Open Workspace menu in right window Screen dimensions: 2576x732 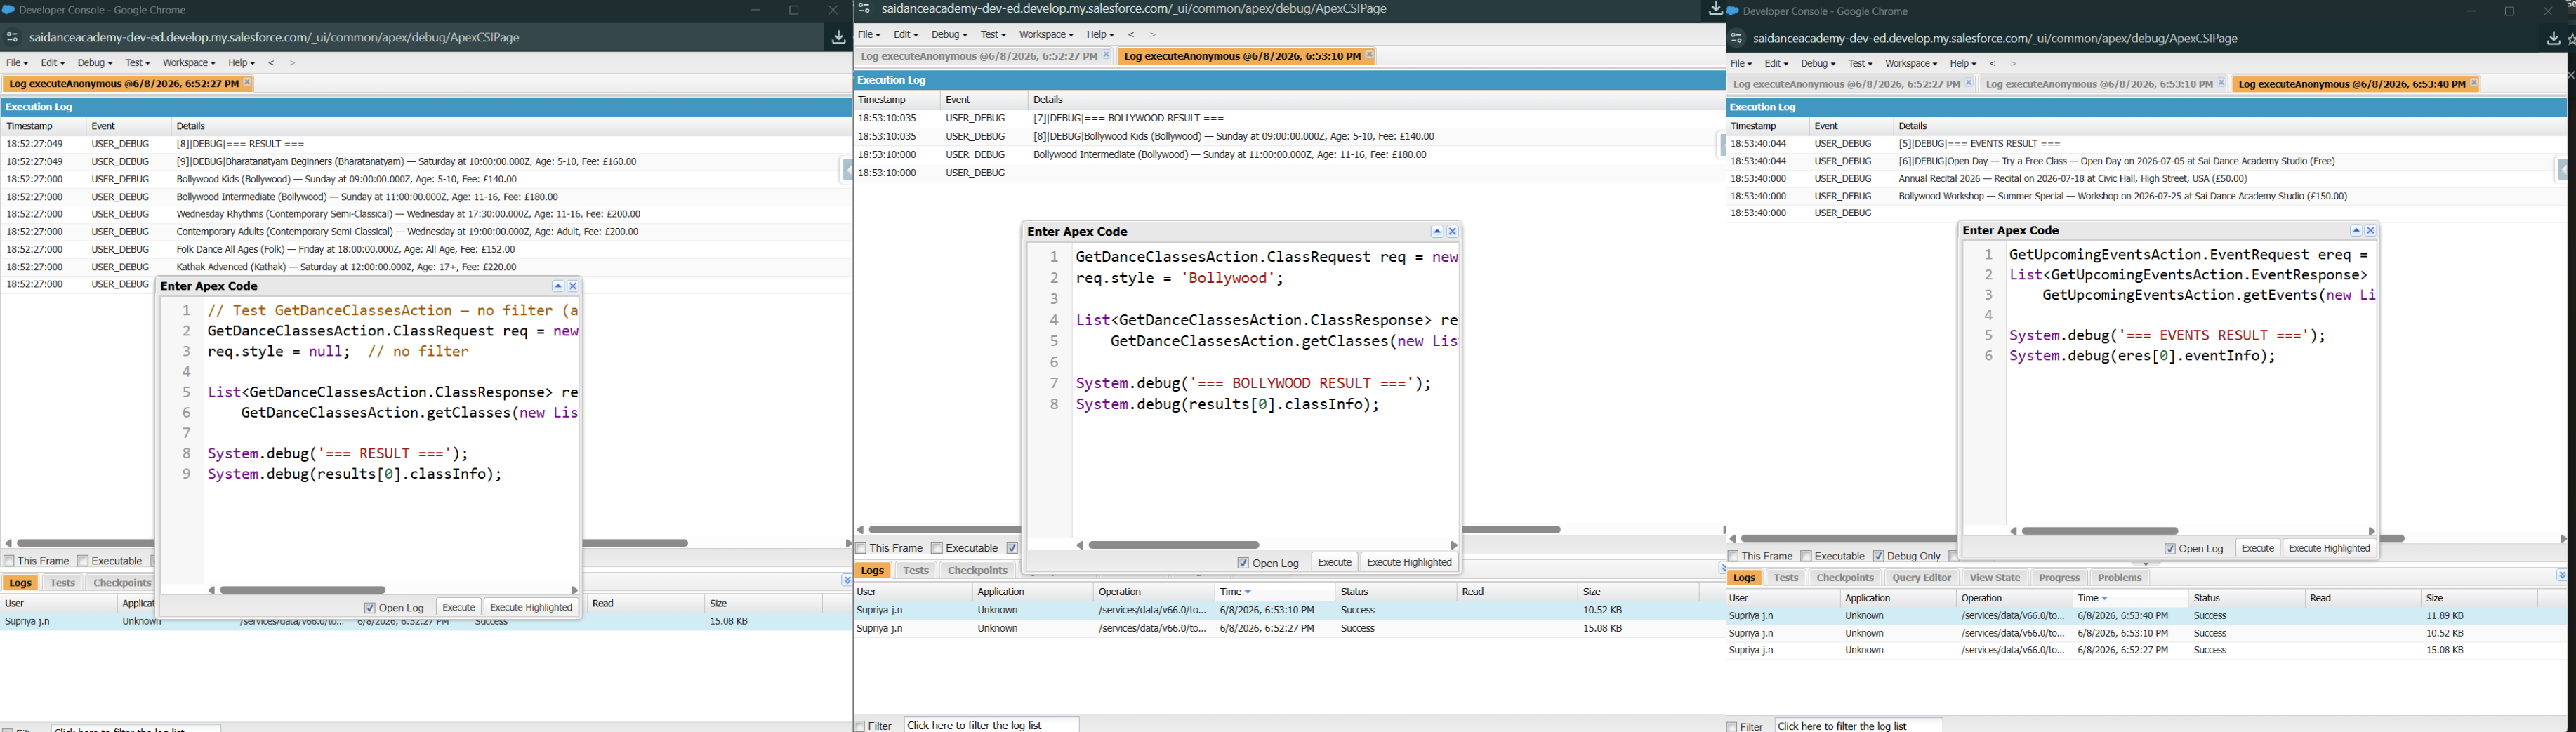tap(1911, 64)
